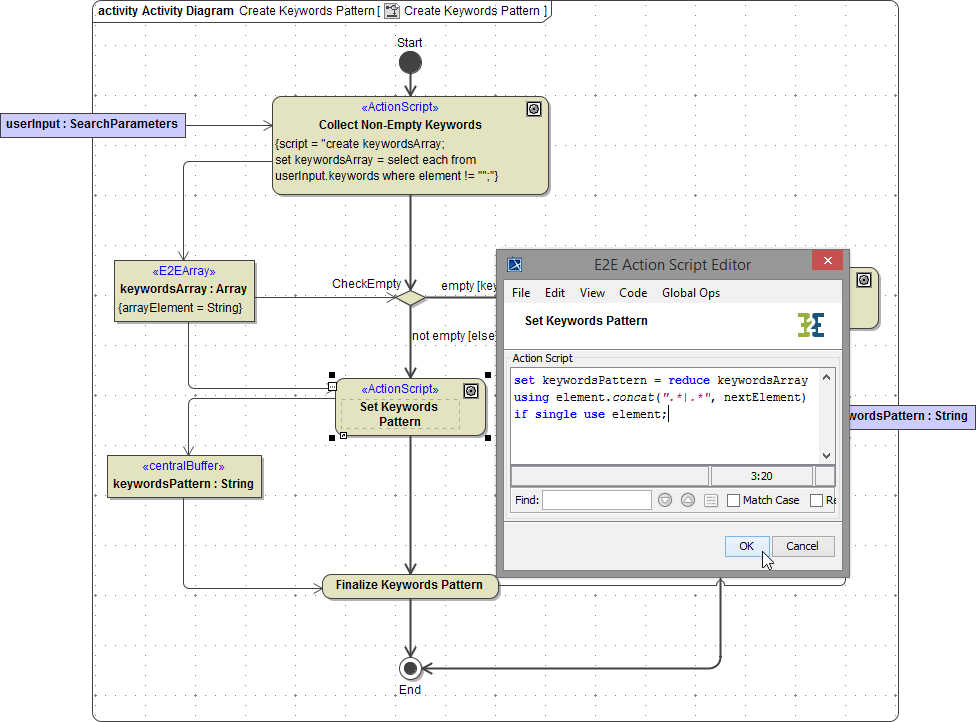
Task: Click inside the Find input field
Action: pos(597,499)
